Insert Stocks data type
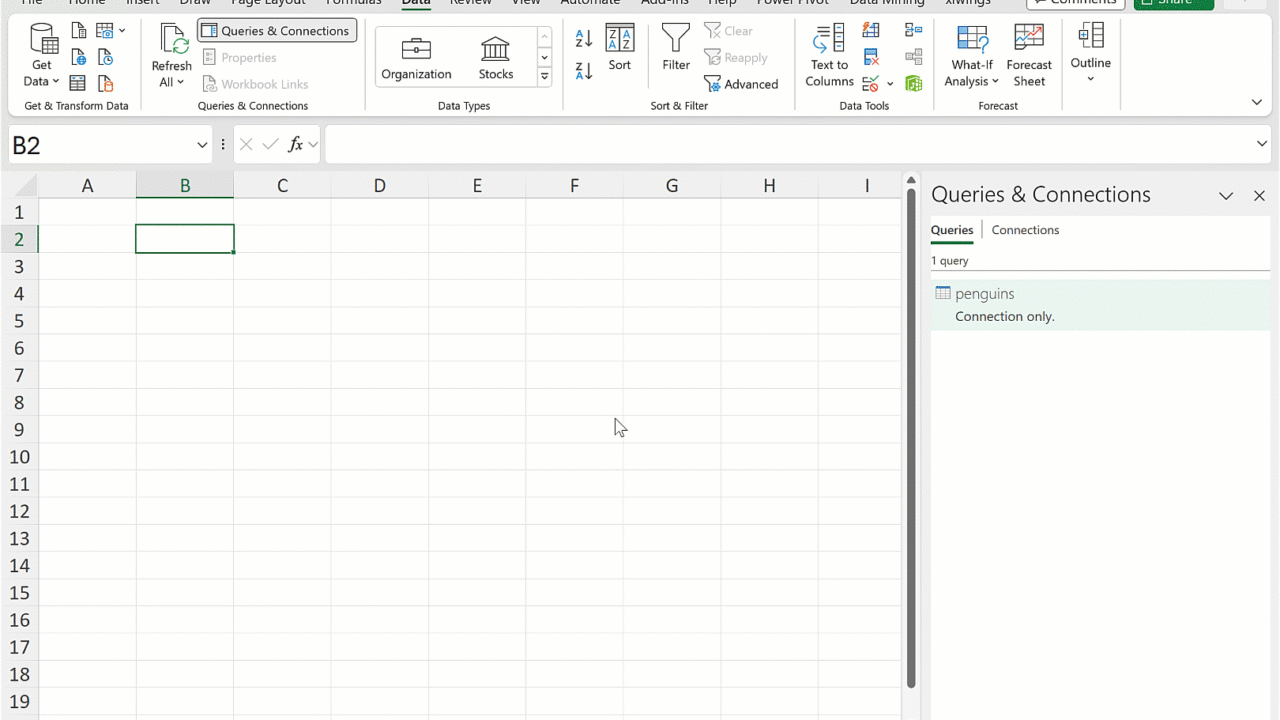The height and width of the screenshot is (720, 1280). click(x=495, y=57)
